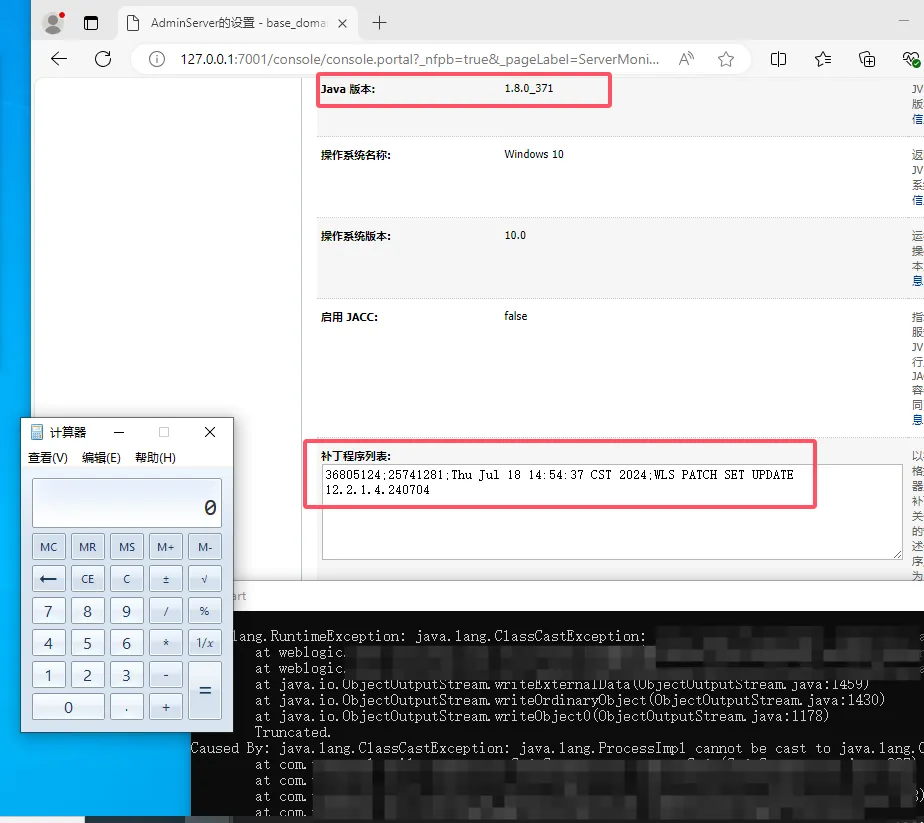Open the 查看(V) menu in Calculator
This screenshot has width=924, height=823.
tap(48, 457)
